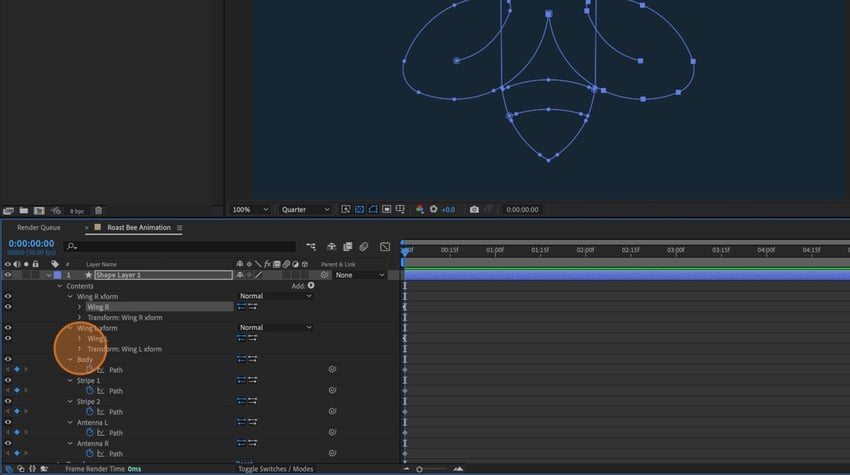
Task: Click the Reset Exposure icon
Action: click(434, 209)
